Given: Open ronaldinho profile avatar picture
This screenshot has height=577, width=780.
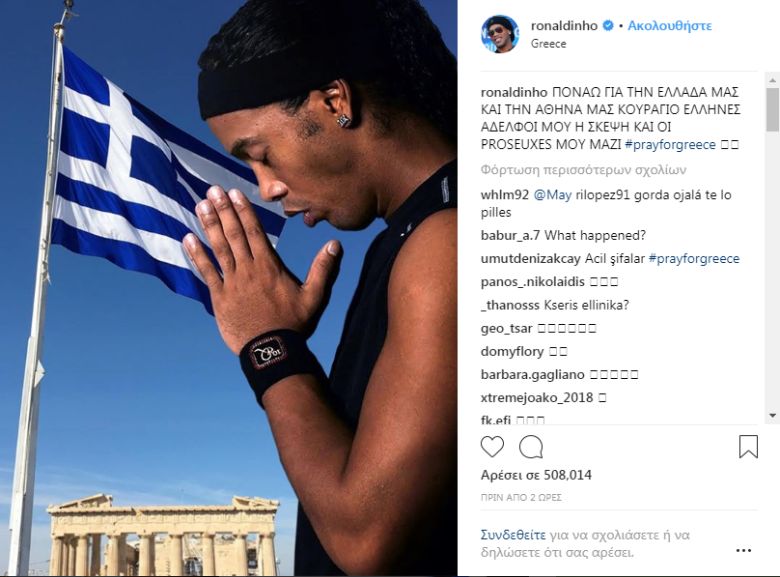Looking at the screenshot, I should click(499, 34).
